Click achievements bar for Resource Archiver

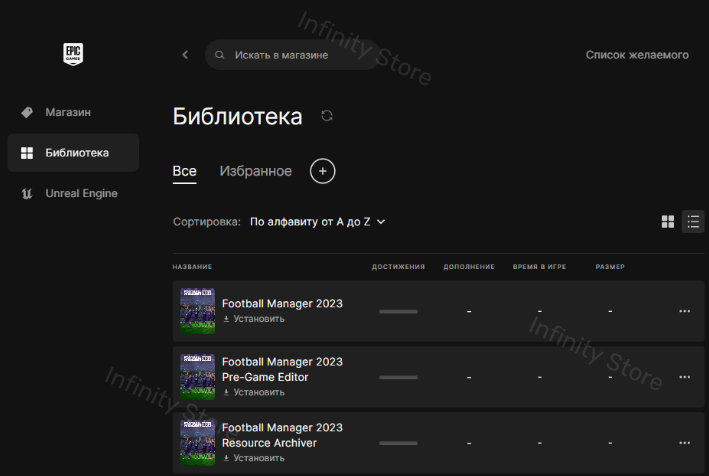pyautogui.click(x=398, y=443)
